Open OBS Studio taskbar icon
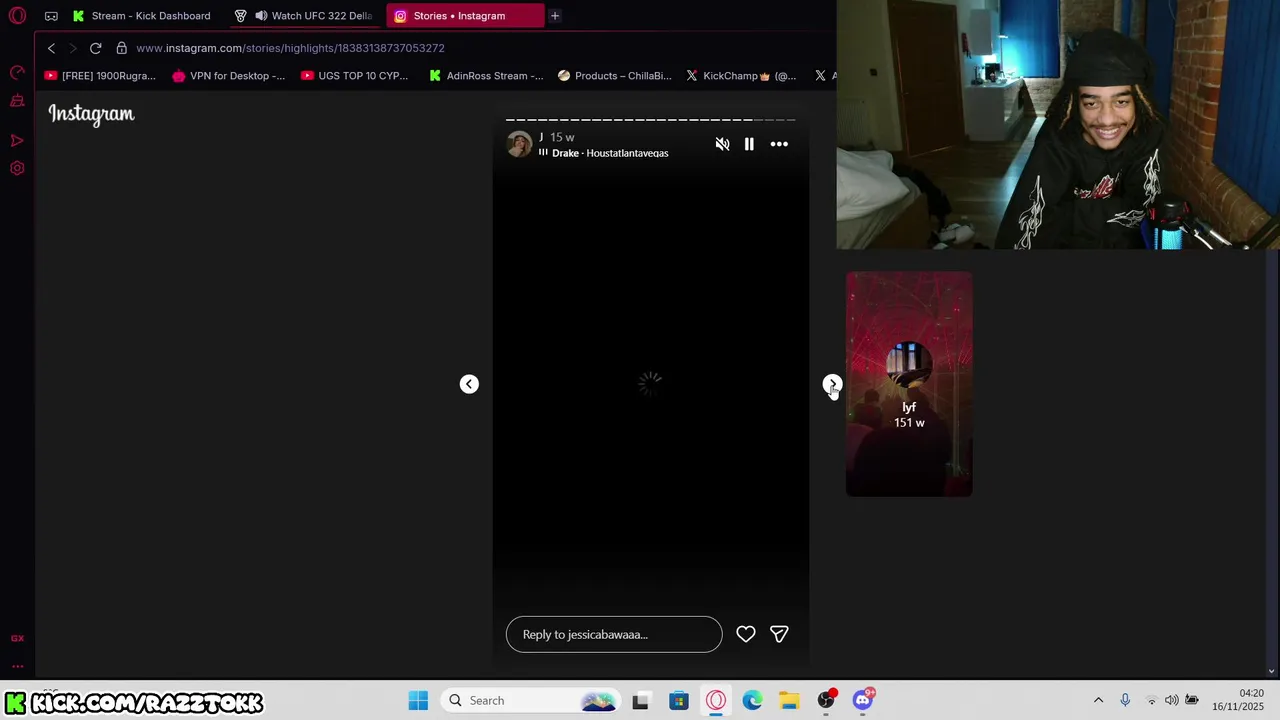 [826, 700]
